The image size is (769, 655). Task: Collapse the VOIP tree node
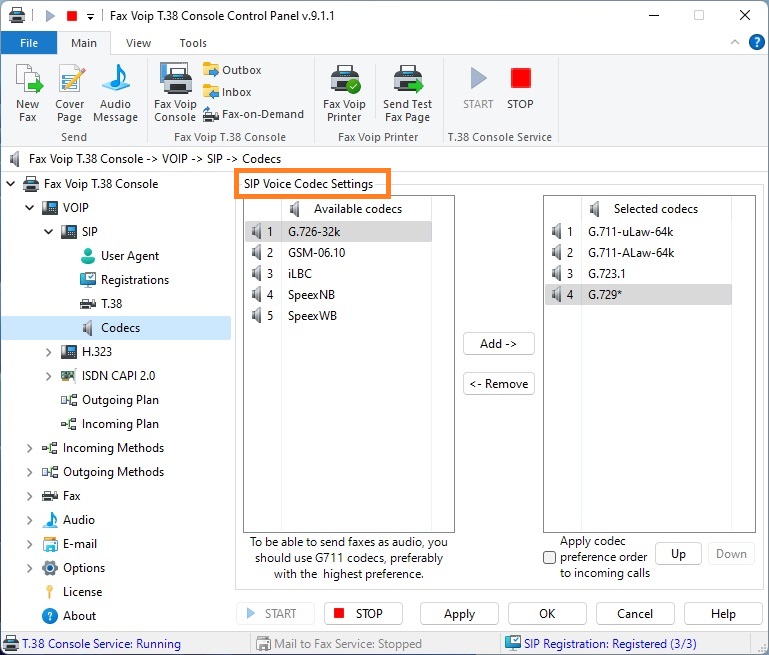(x=30, y=208)
